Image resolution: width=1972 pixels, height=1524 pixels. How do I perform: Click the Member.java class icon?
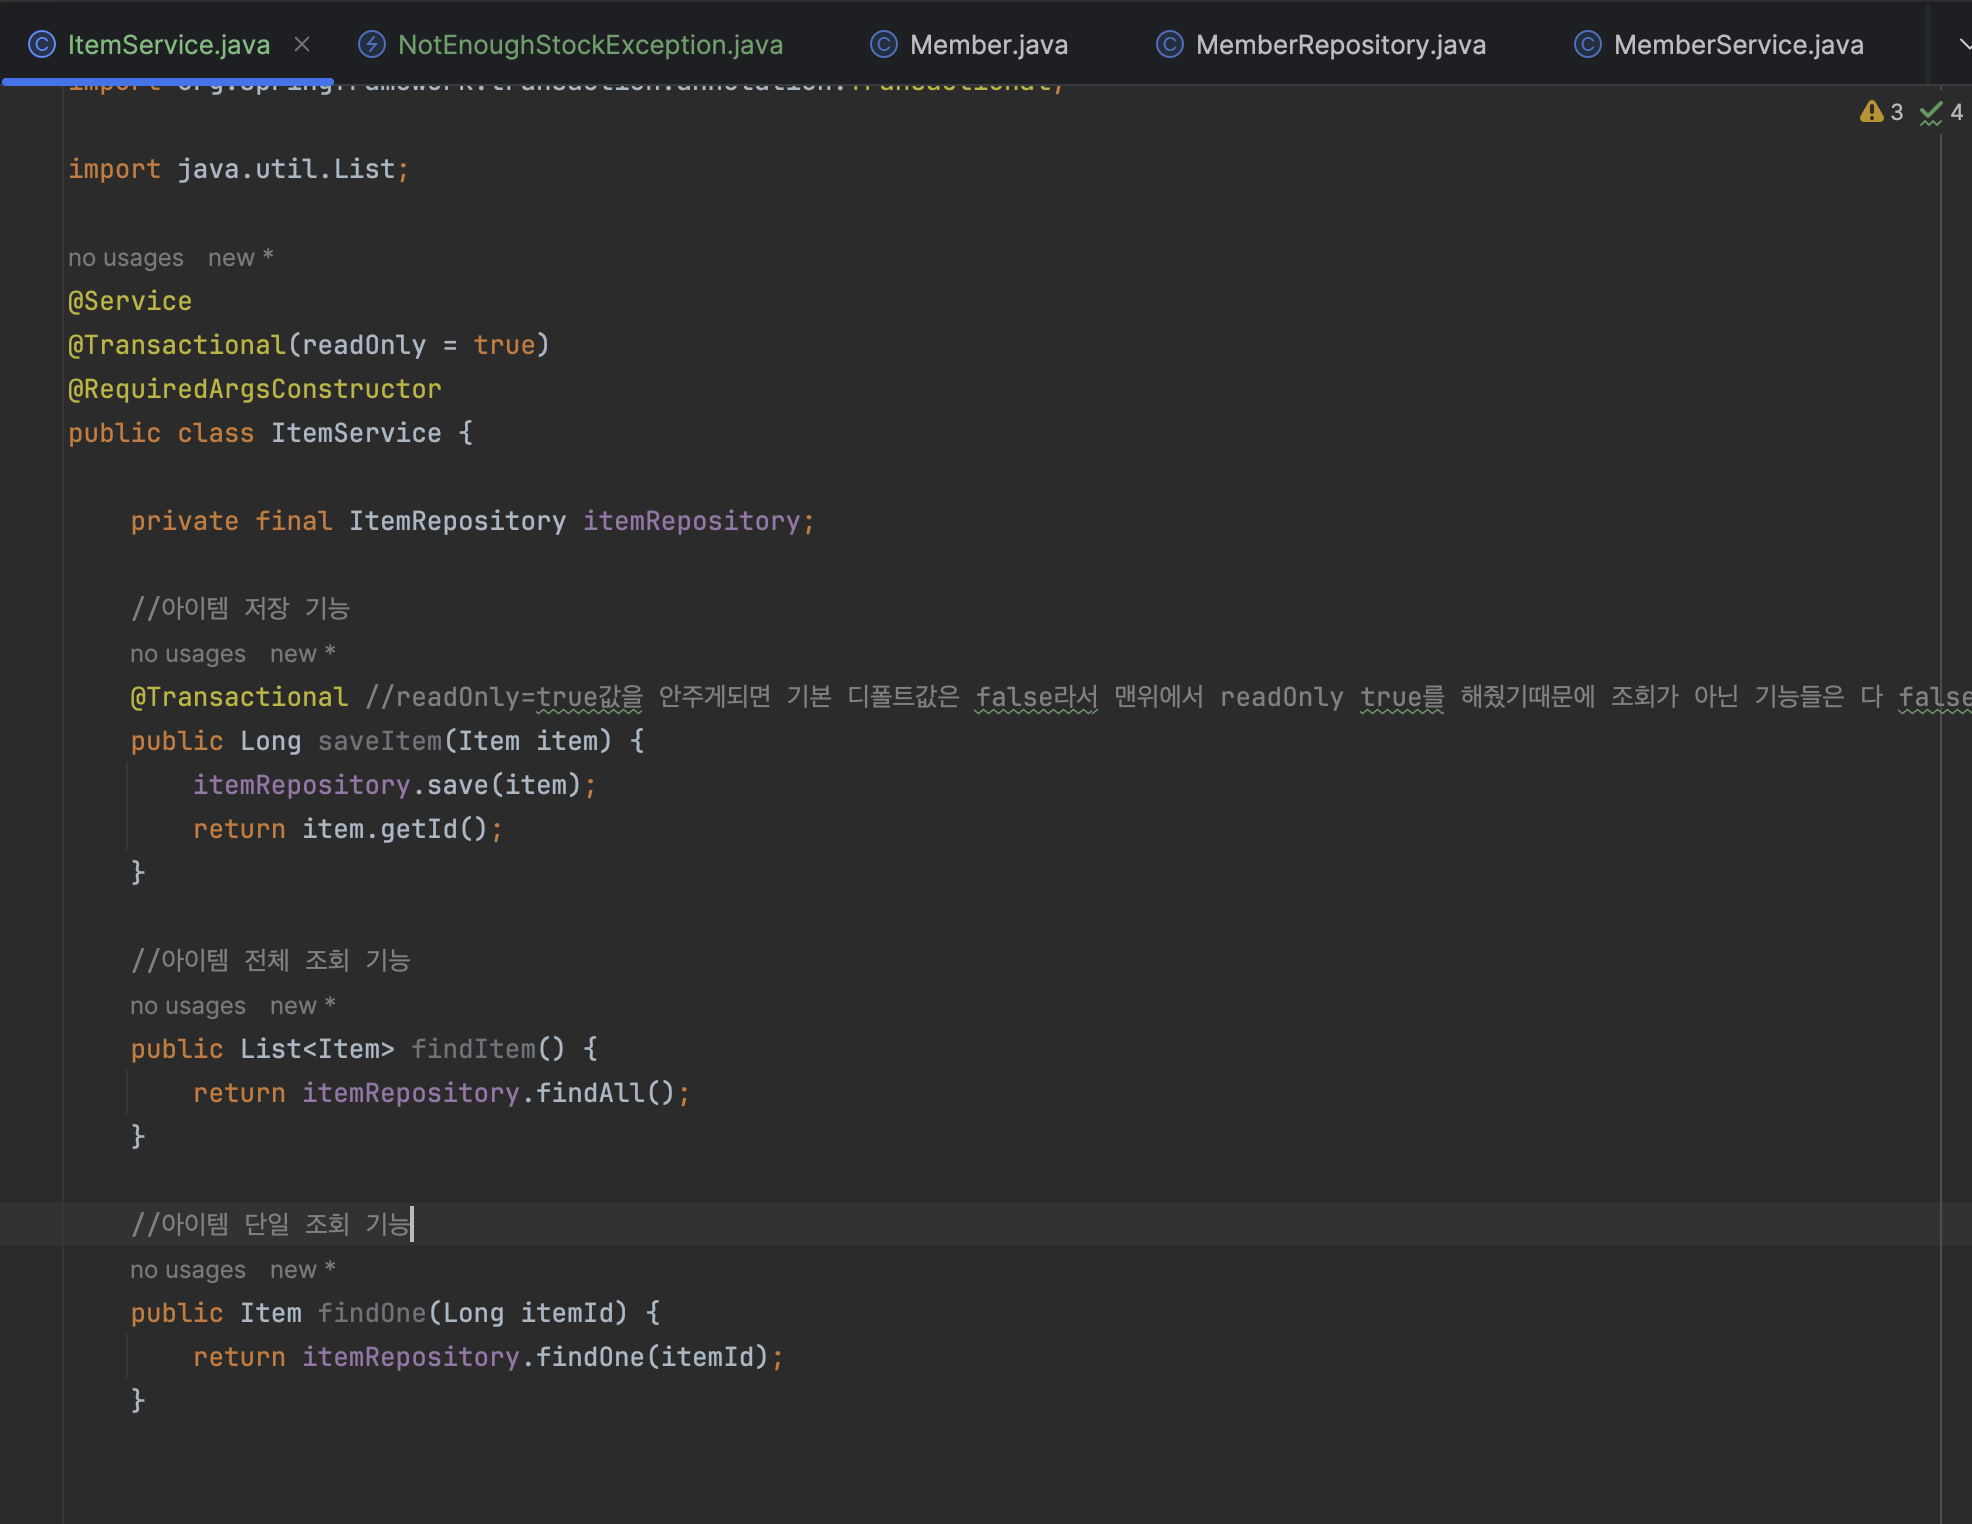(884, 44)
